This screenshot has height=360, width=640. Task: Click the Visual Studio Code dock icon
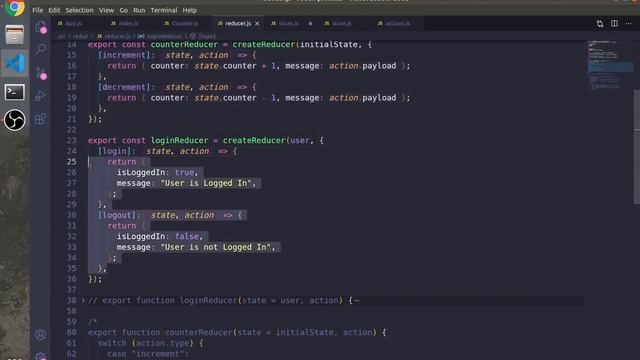coord(15,63)
